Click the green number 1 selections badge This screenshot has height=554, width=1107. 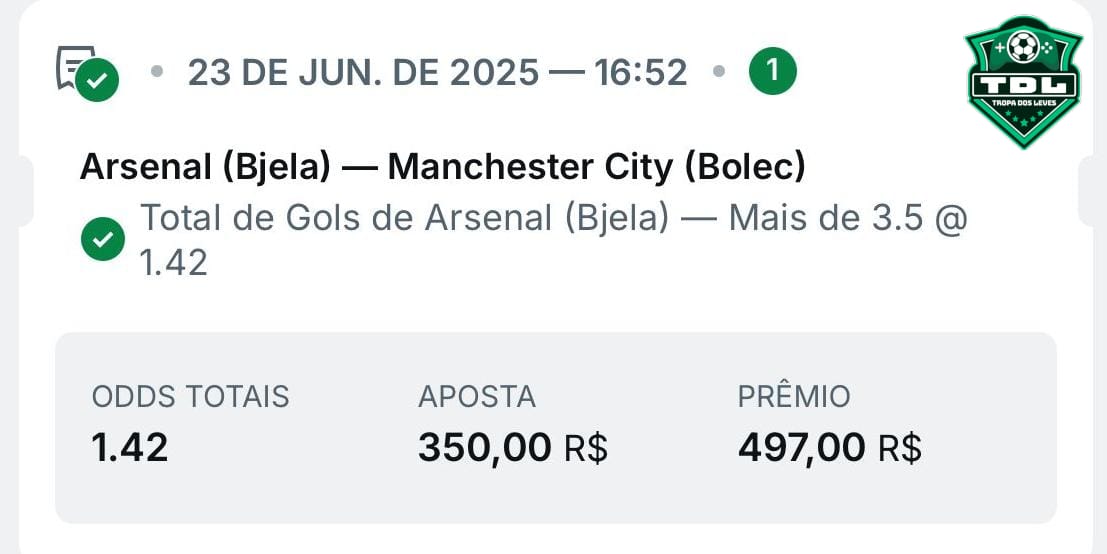[772, 71]
